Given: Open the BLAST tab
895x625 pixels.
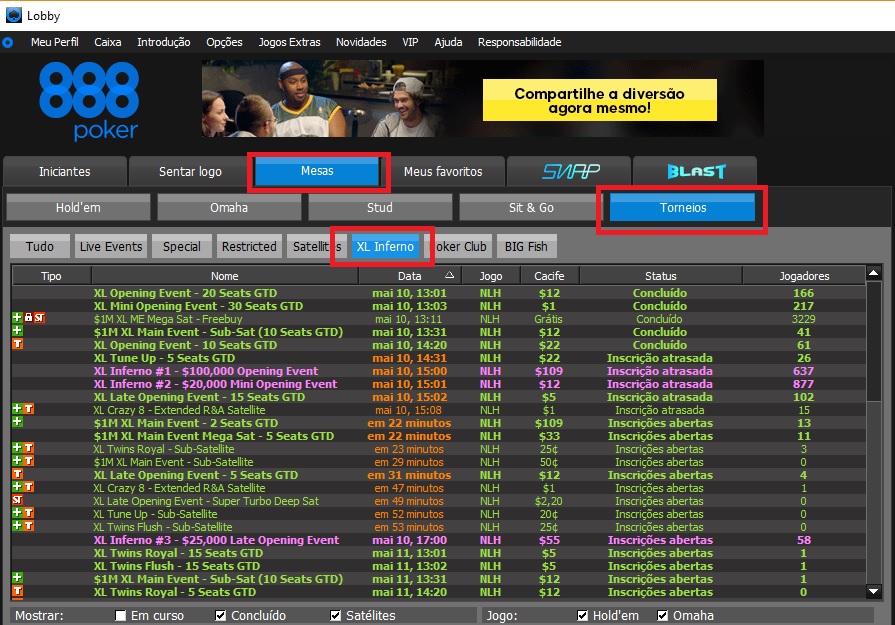Looking at the screenshot, I should pos(695,171).
